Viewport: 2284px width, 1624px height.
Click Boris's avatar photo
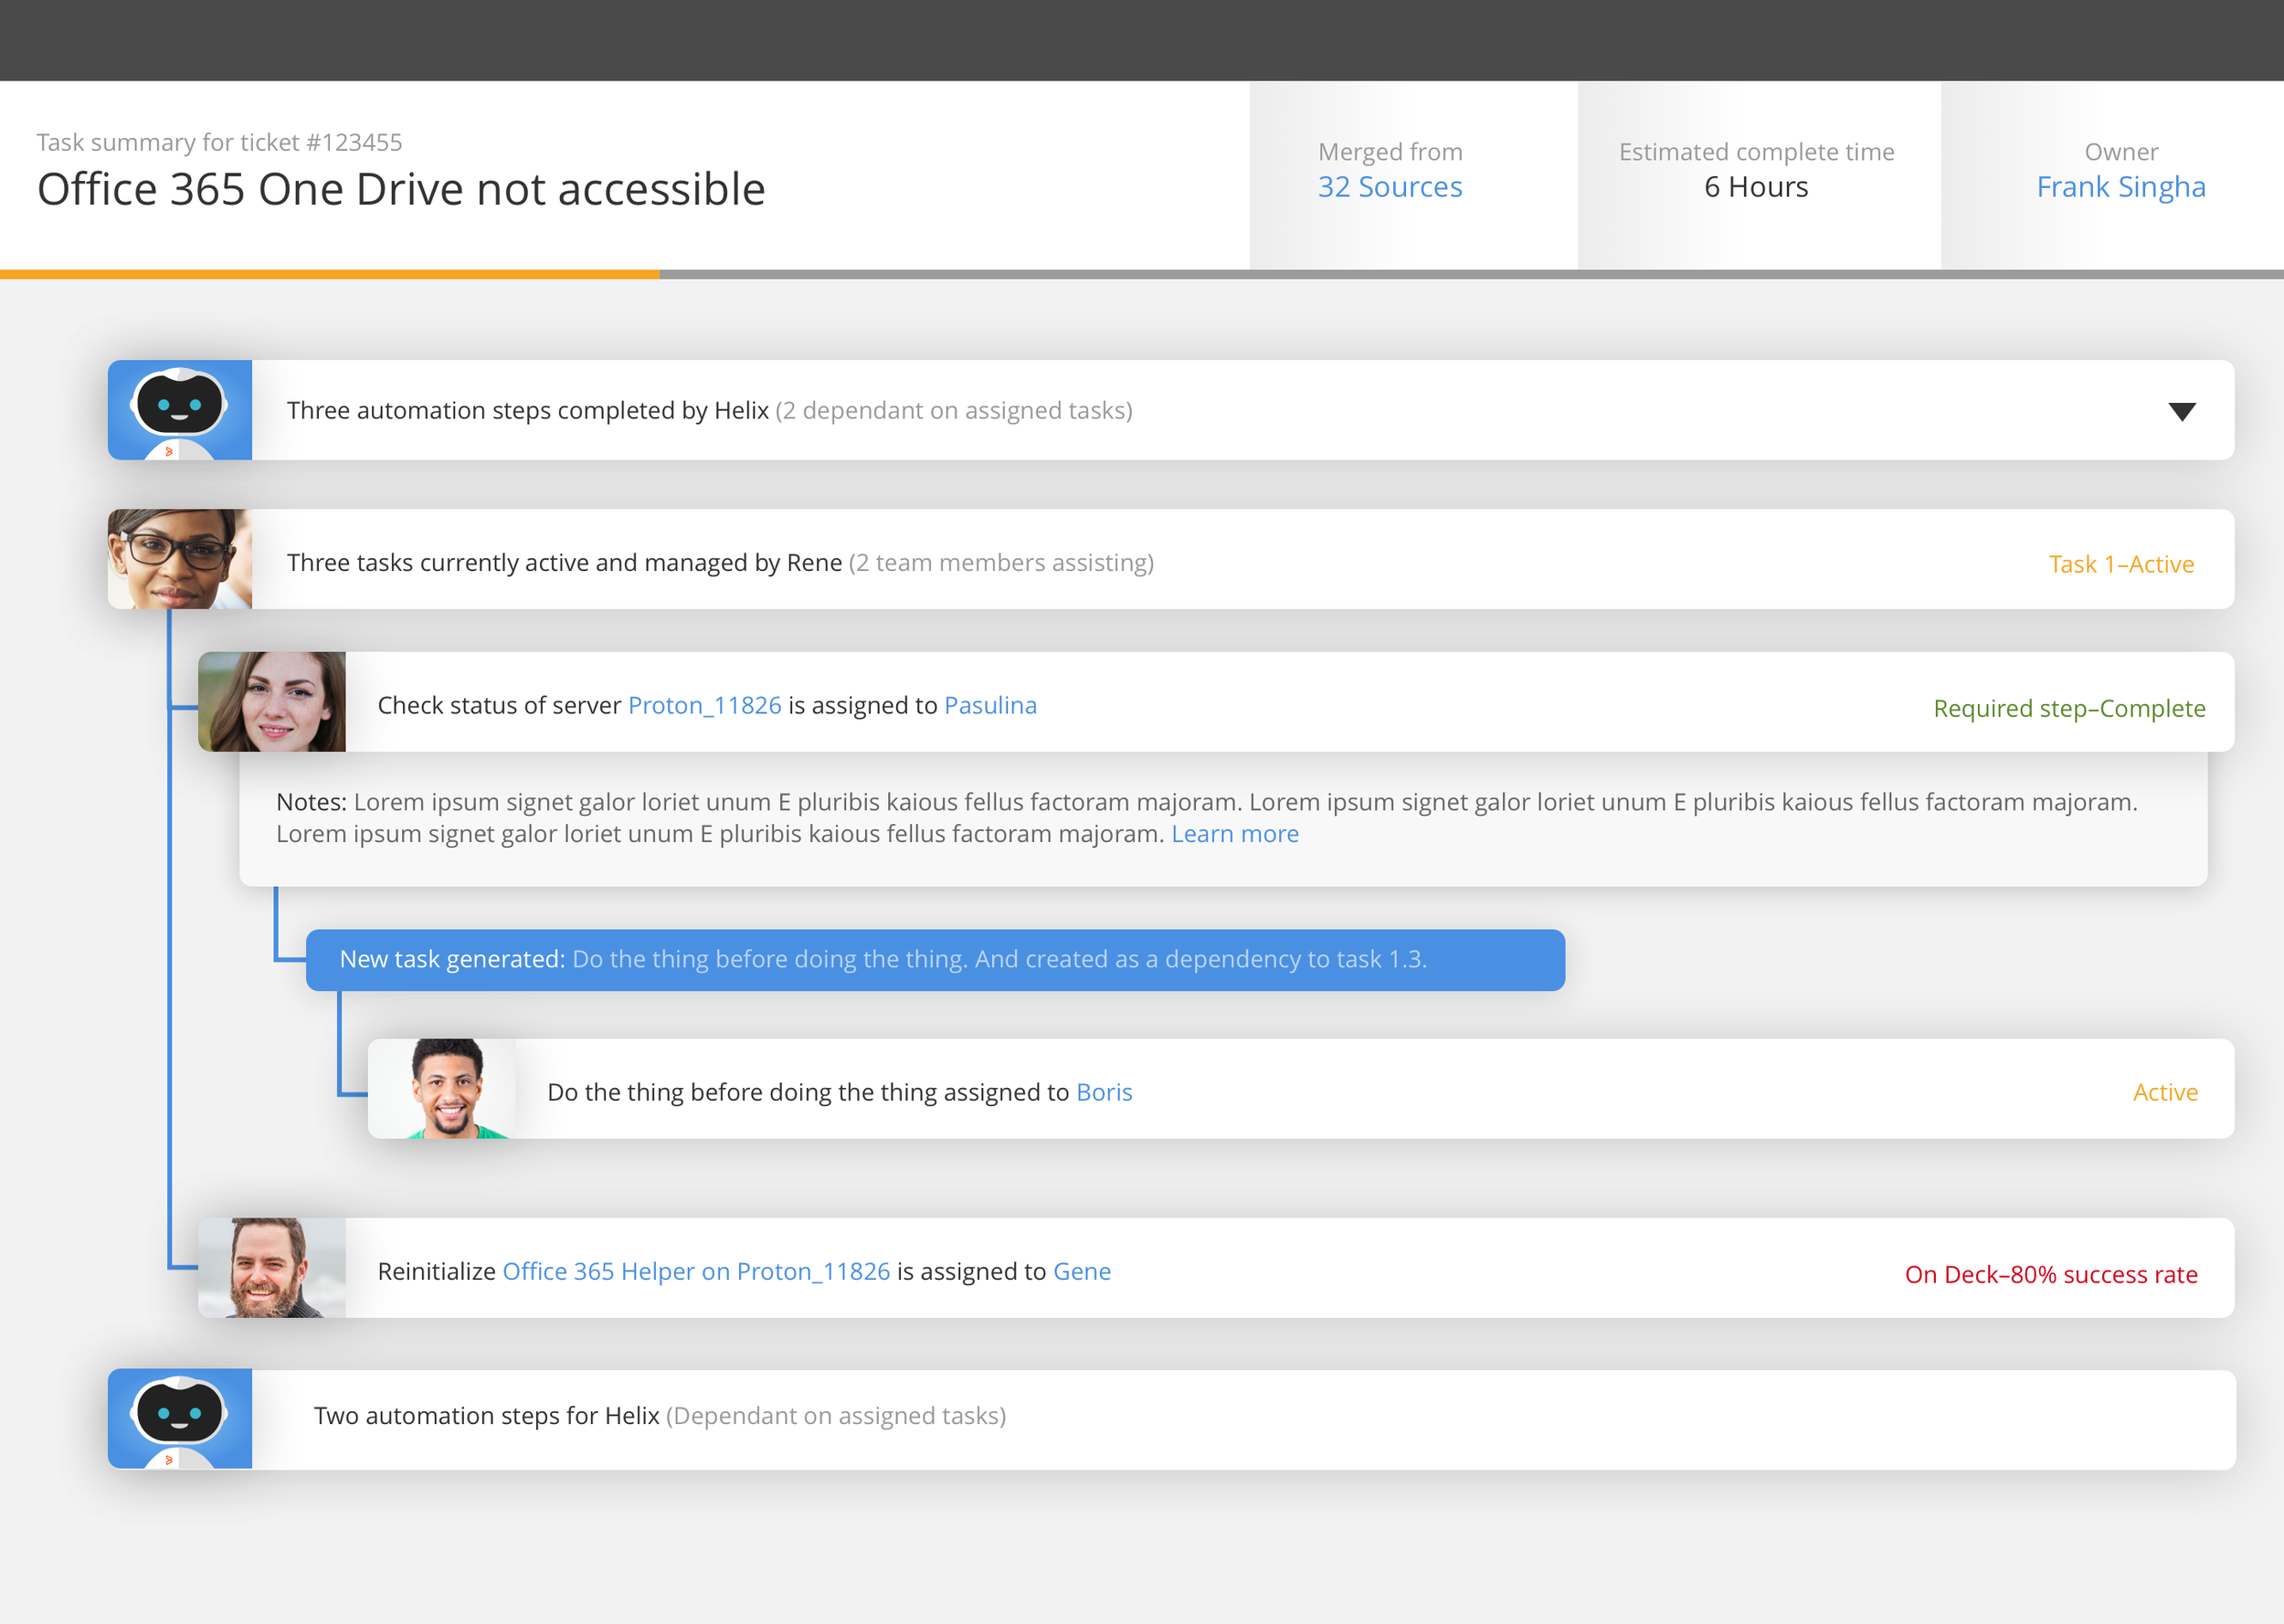443,1088
